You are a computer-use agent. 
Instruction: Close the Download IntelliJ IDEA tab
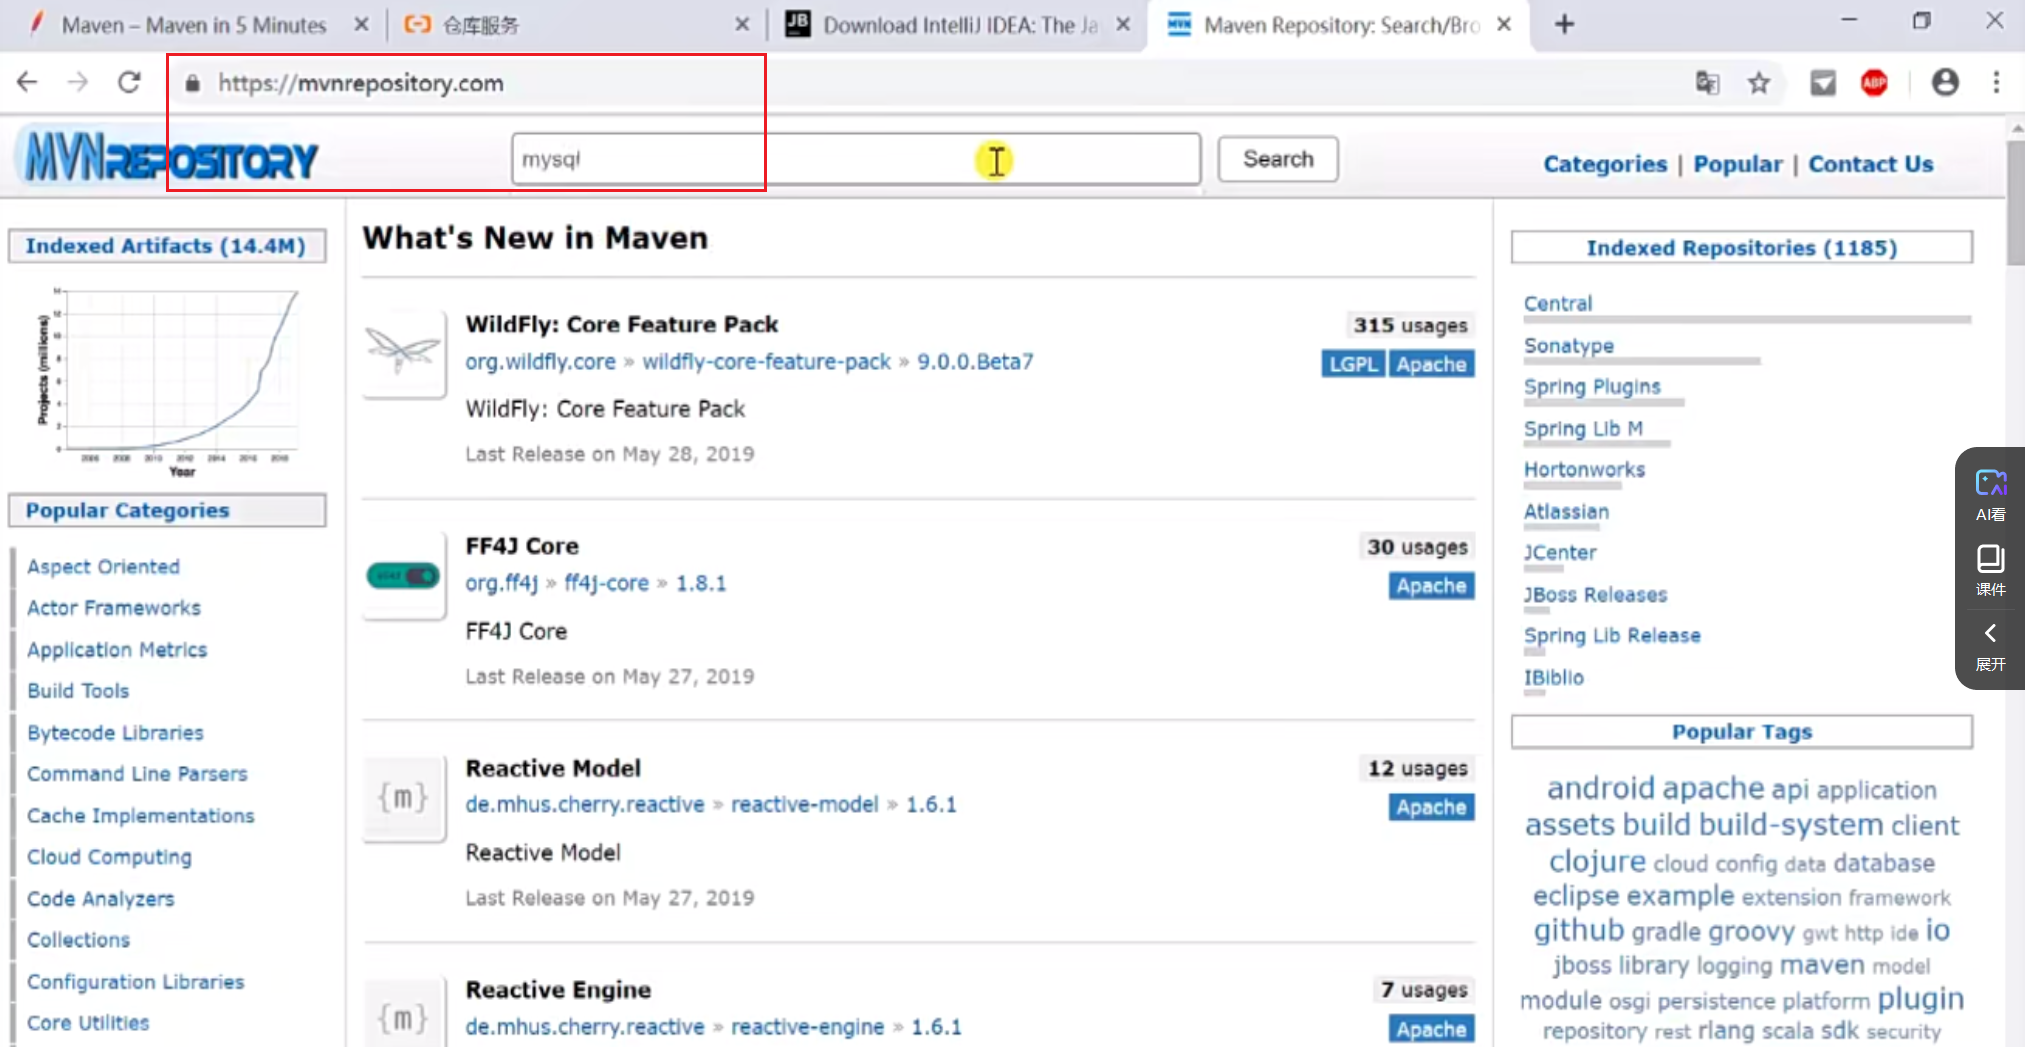1123,24
